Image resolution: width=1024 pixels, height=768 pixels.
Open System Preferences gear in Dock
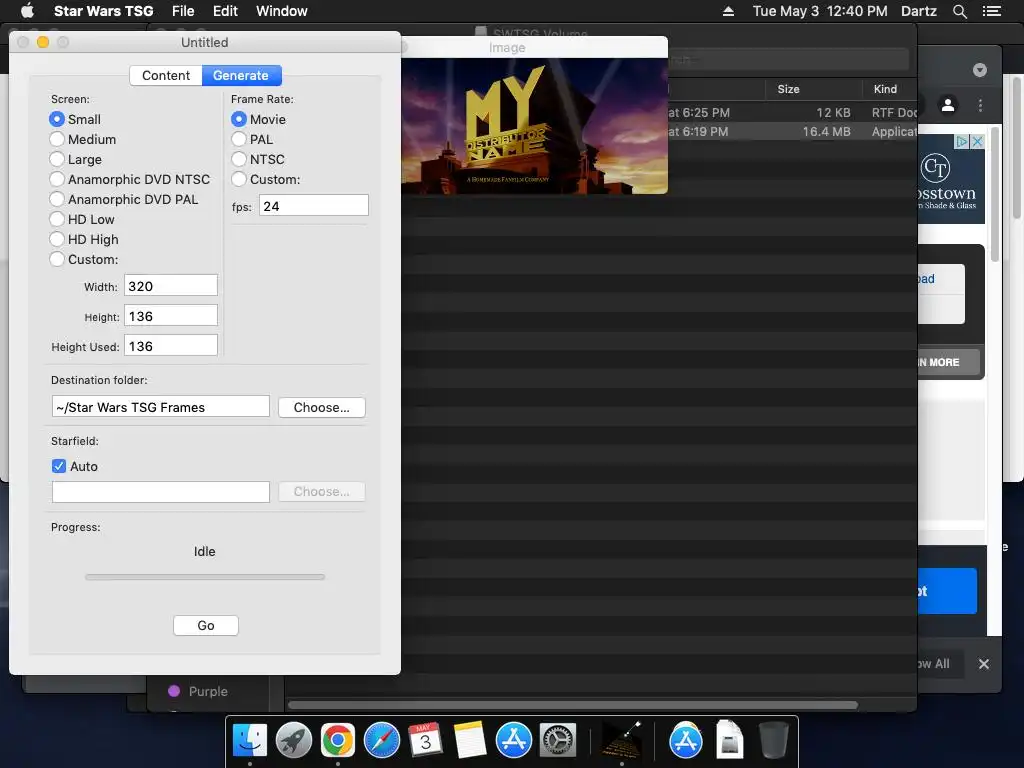point(558,741)
